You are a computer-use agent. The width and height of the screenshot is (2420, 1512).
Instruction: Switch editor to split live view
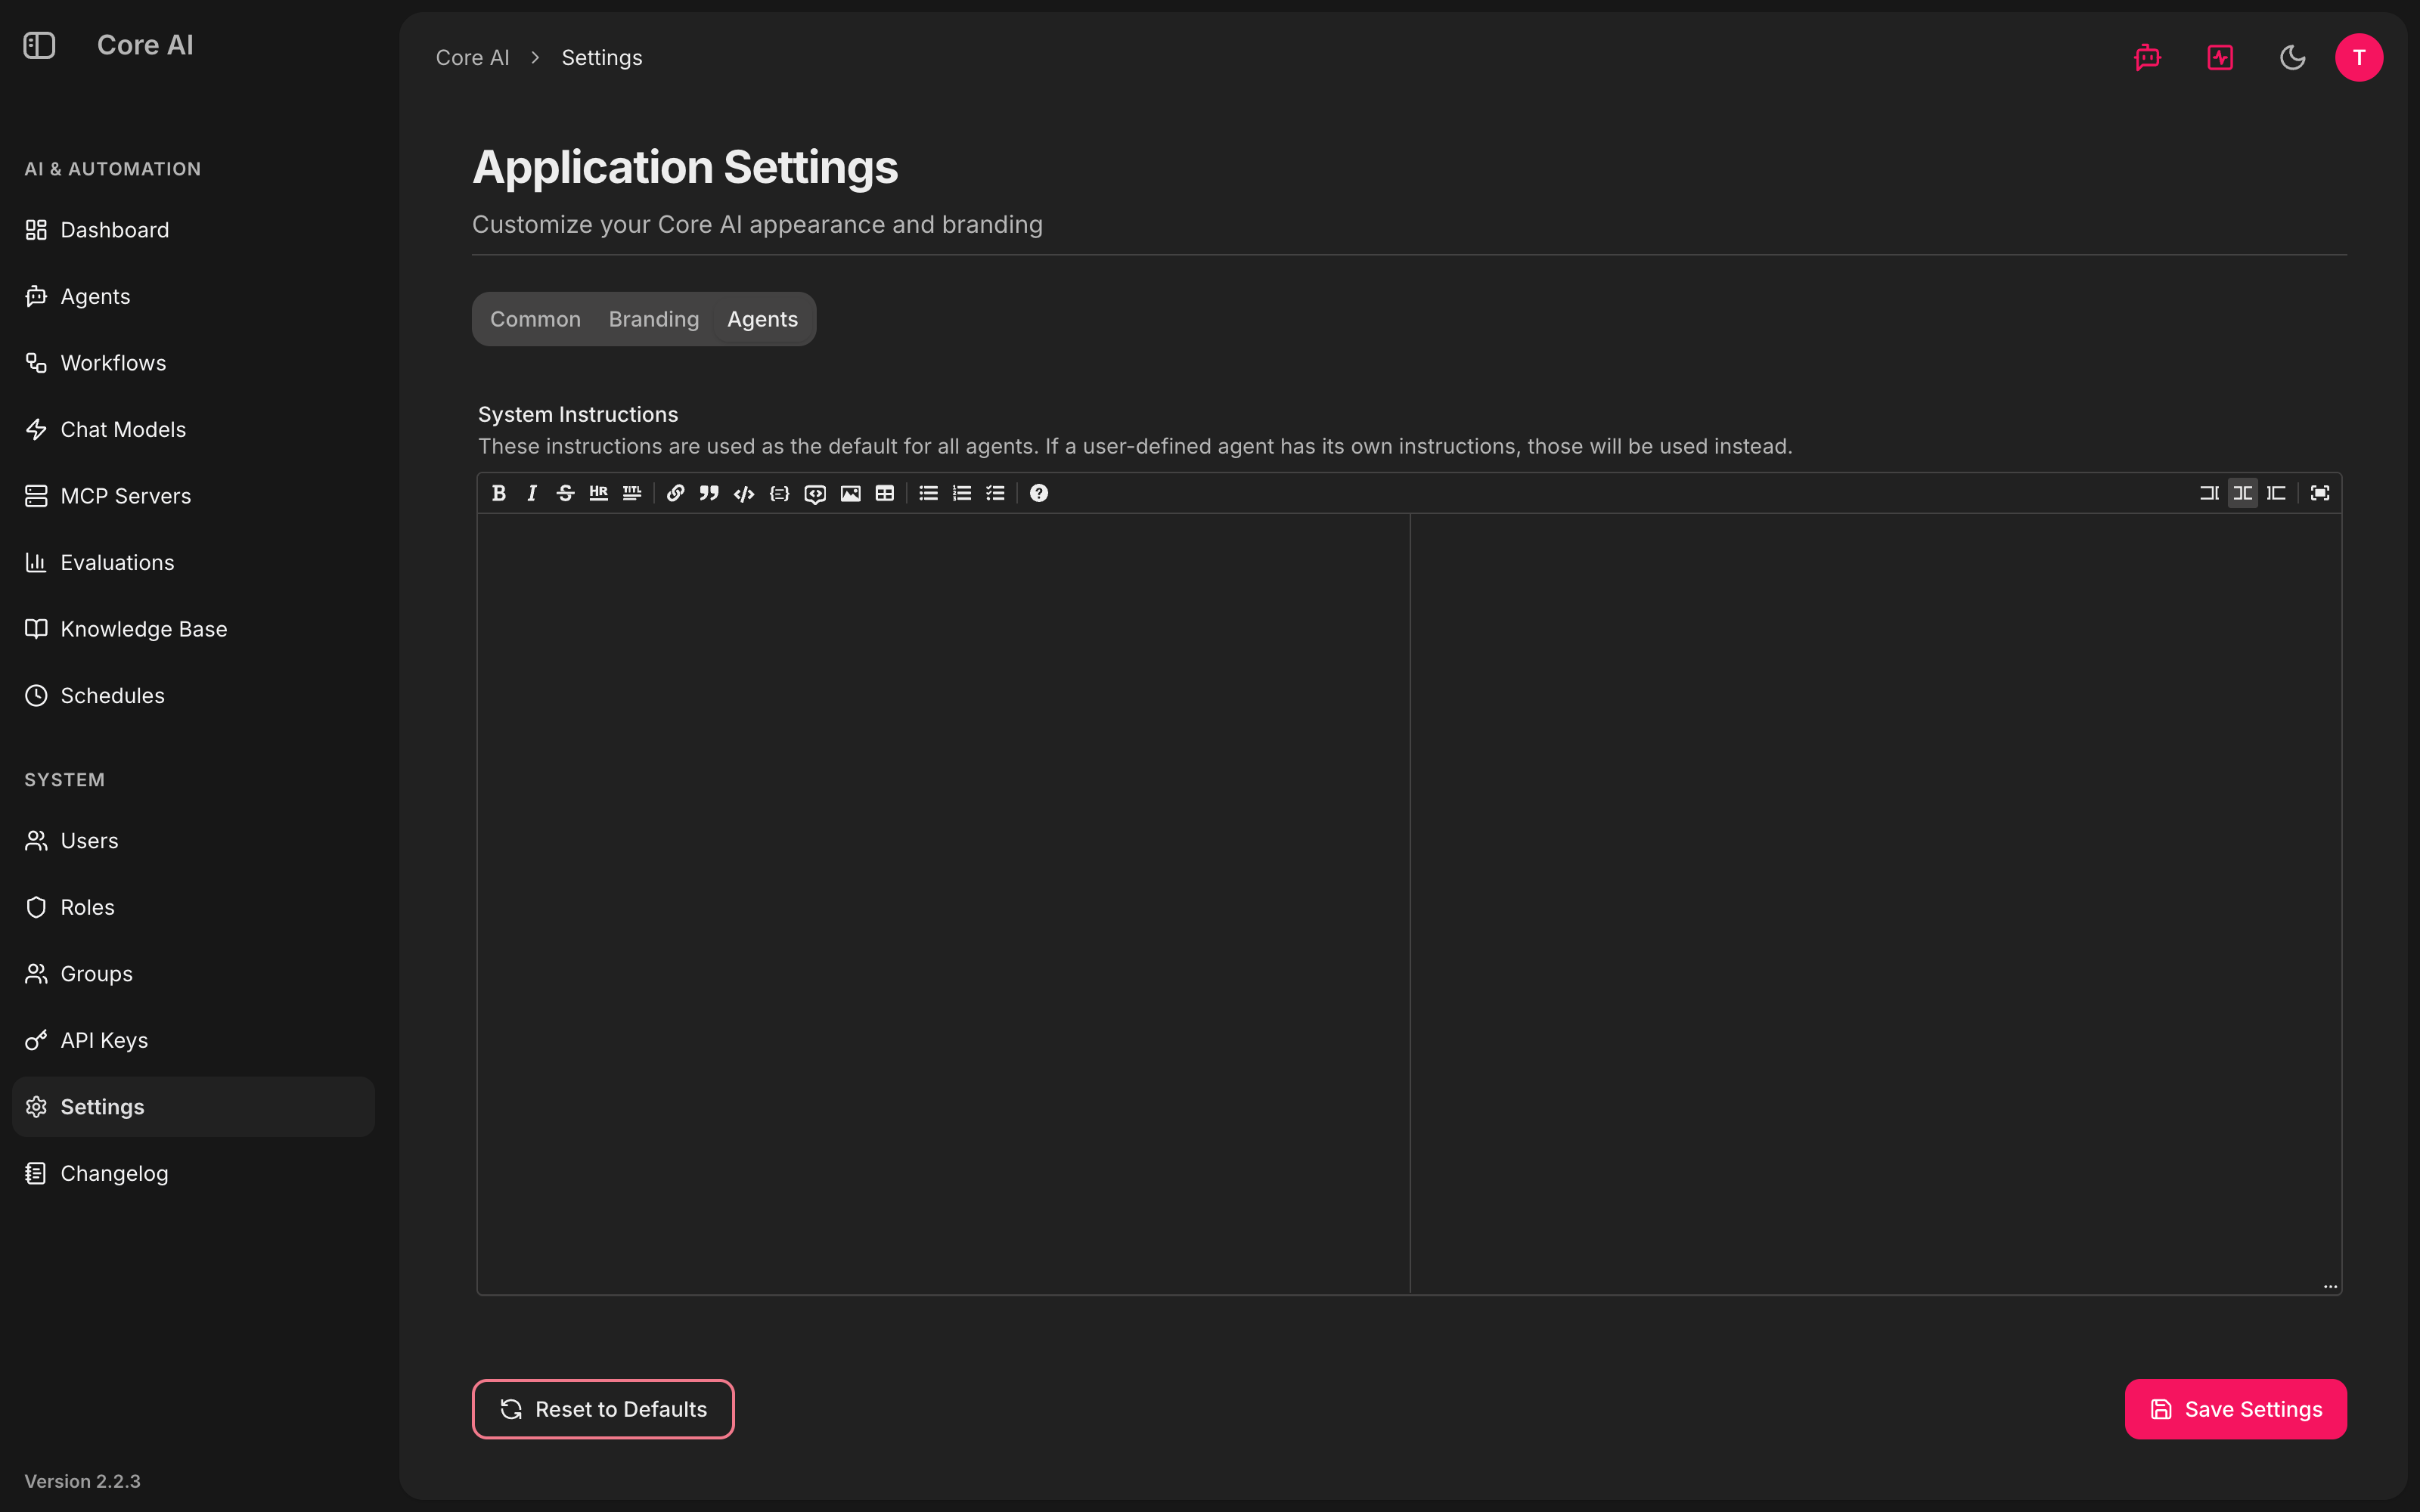click(x=2243, y=493)
